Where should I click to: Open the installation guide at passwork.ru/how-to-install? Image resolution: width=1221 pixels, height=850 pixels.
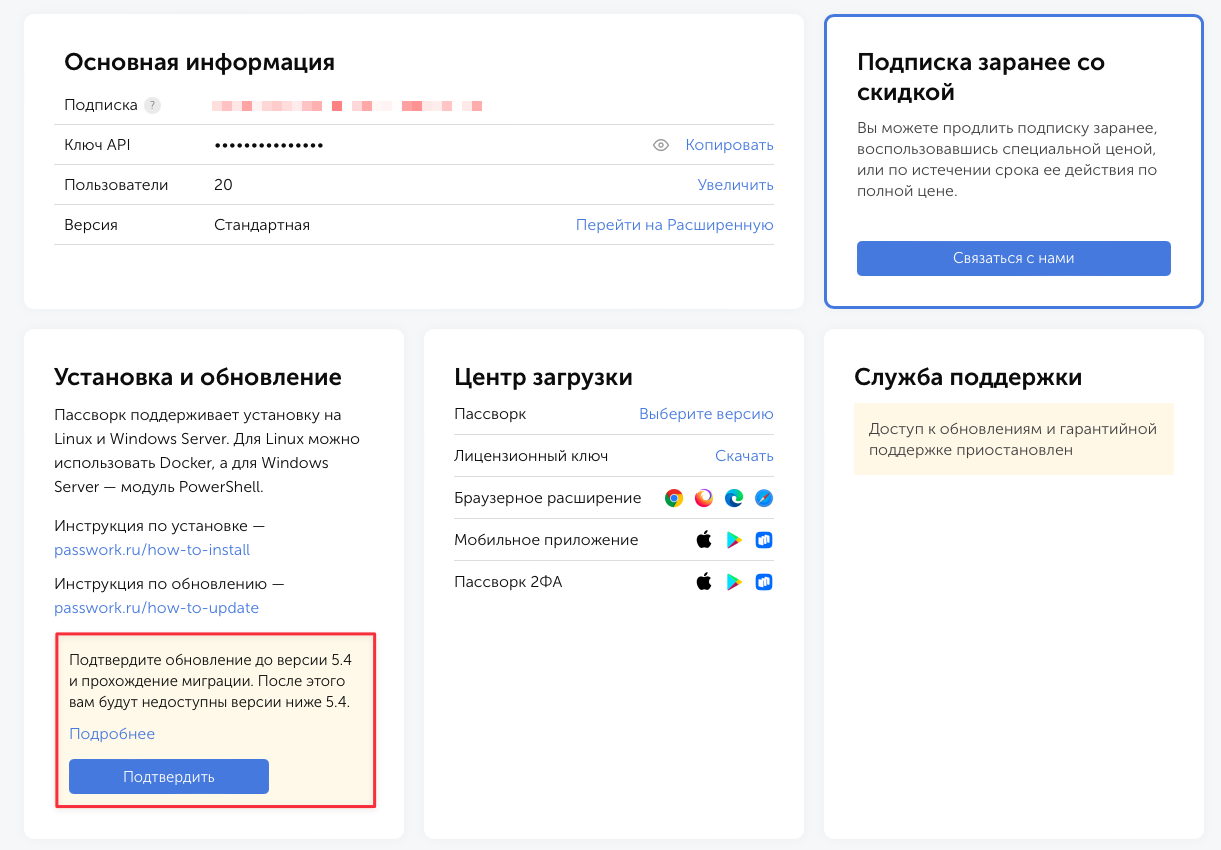coord(152,549)
